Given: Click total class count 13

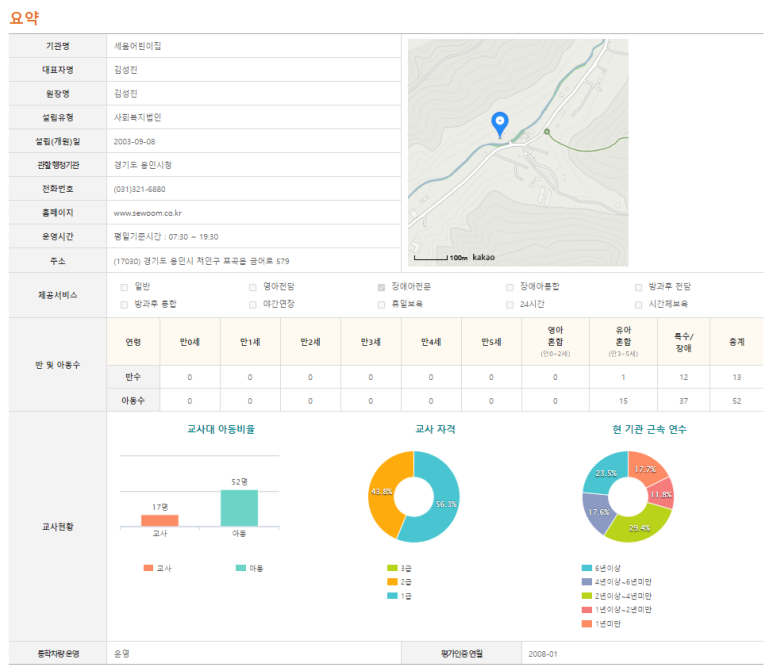Looking at the screenshot, I should click(x=737, y=377).
